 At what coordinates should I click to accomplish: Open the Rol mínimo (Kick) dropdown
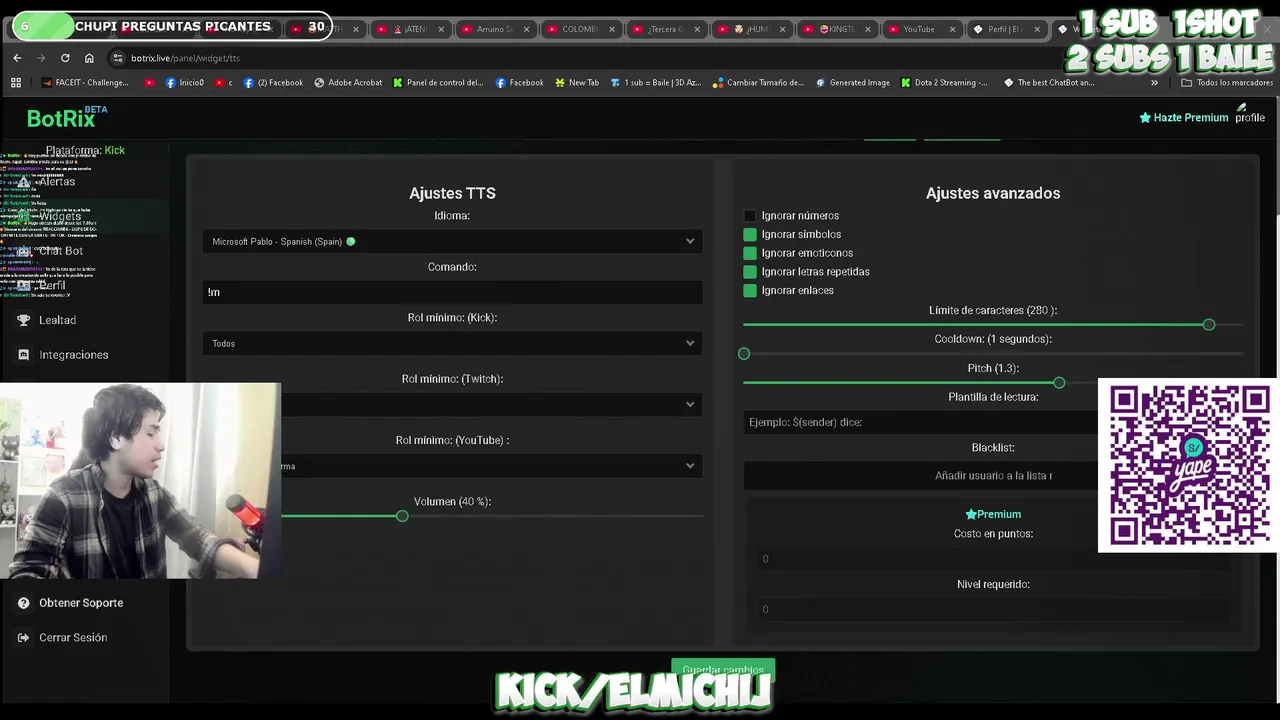click(x=452, y=343)
